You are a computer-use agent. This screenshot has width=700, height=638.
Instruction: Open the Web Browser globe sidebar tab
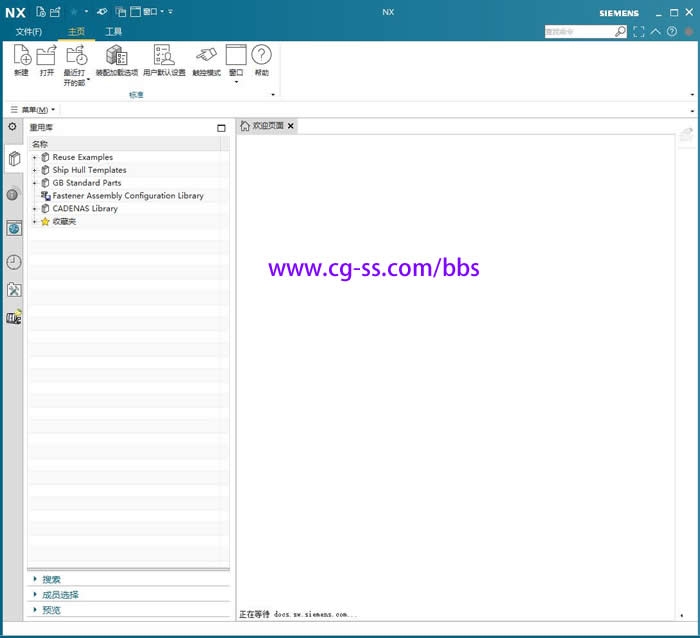13,228
